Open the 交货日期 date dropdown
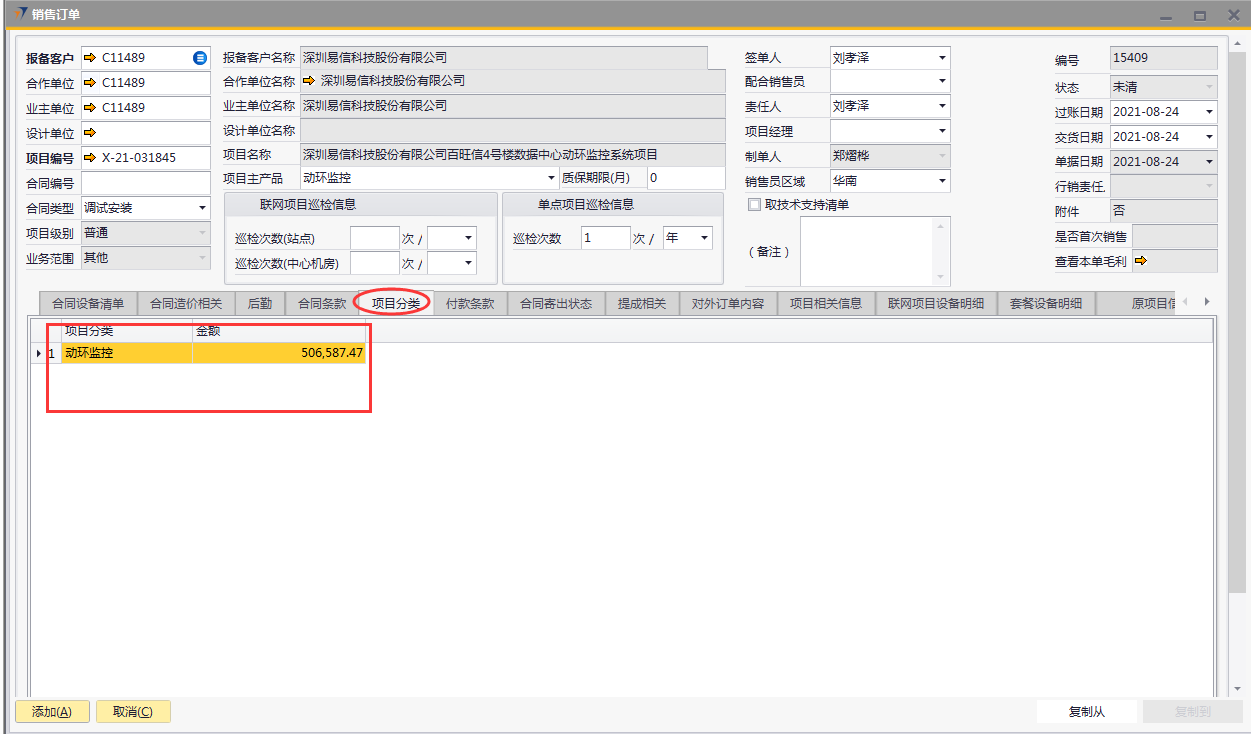Viewport: 1251px width, 734px height. tap(1208, 137)
